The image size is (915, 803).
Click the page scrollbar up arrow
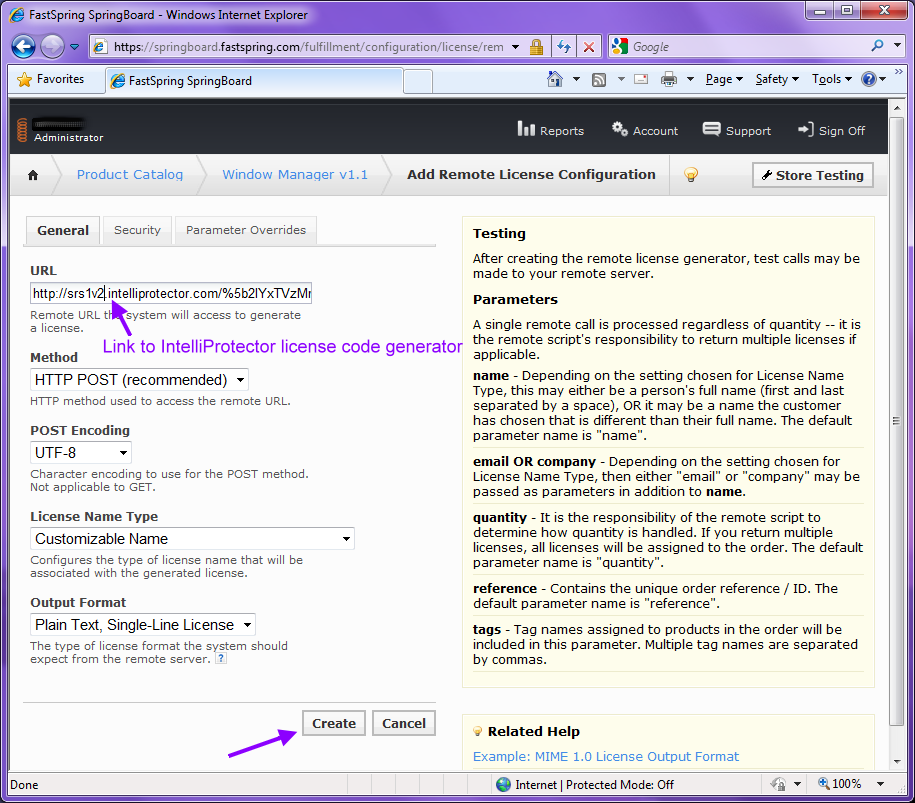pos(897,109)
